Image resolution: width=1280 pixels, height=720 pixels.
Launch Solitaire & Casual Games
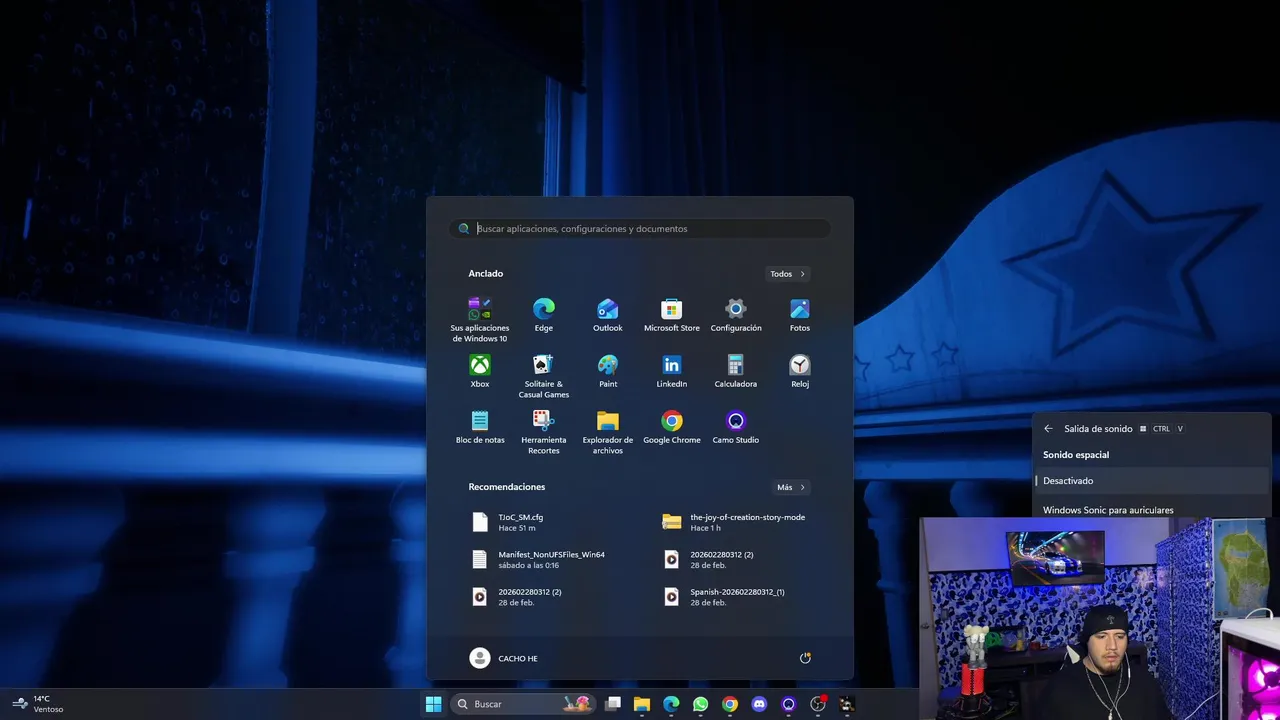point(544,376)
